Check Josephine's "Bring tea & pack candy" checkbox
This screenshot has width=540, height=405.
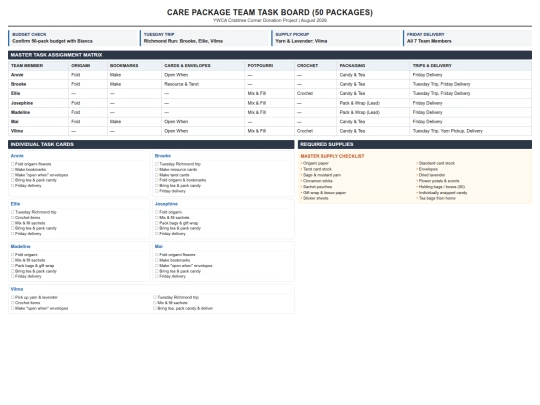(157, 228)
